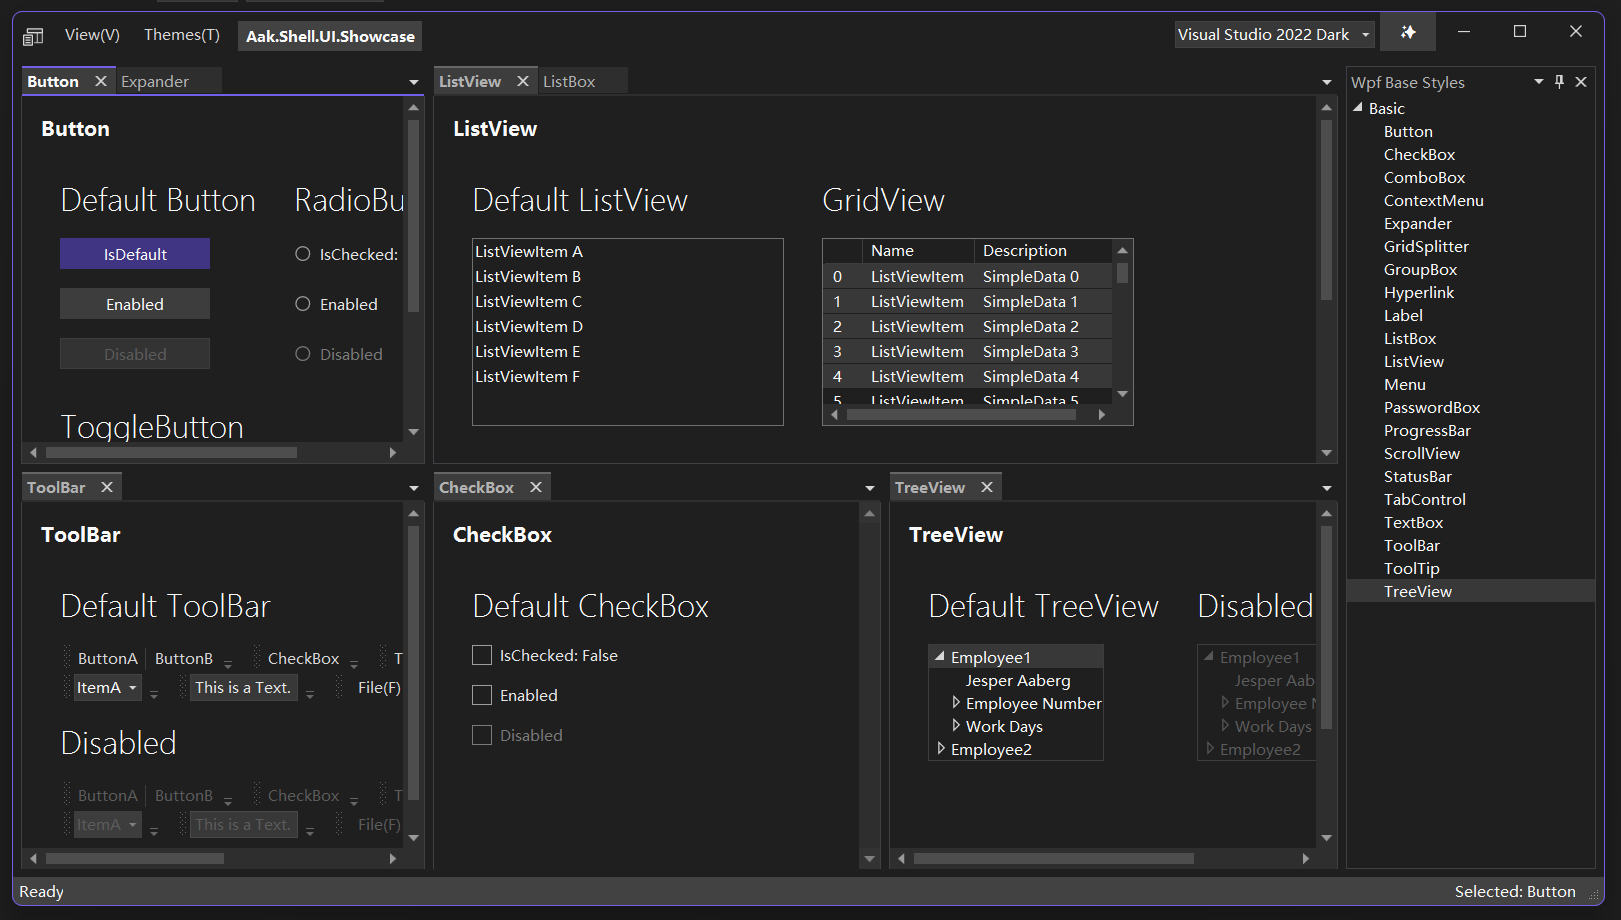Viewport: 1621px width, 920px height.
Task: Close the CheckBox tab
Action: (535, 486)
